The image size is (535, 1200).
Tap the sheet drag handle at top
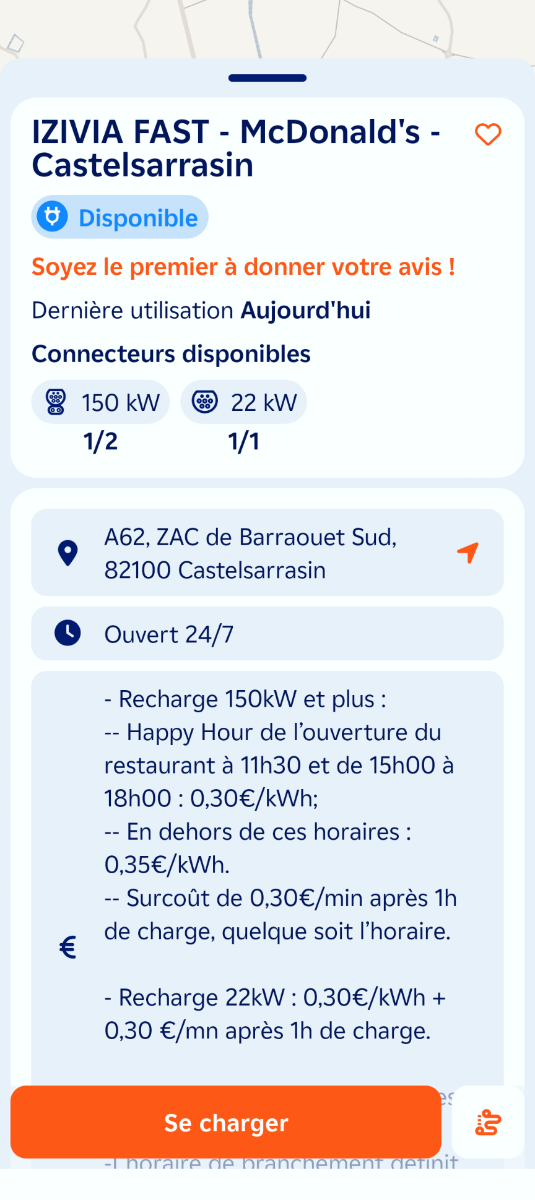(x=267, y=77)
